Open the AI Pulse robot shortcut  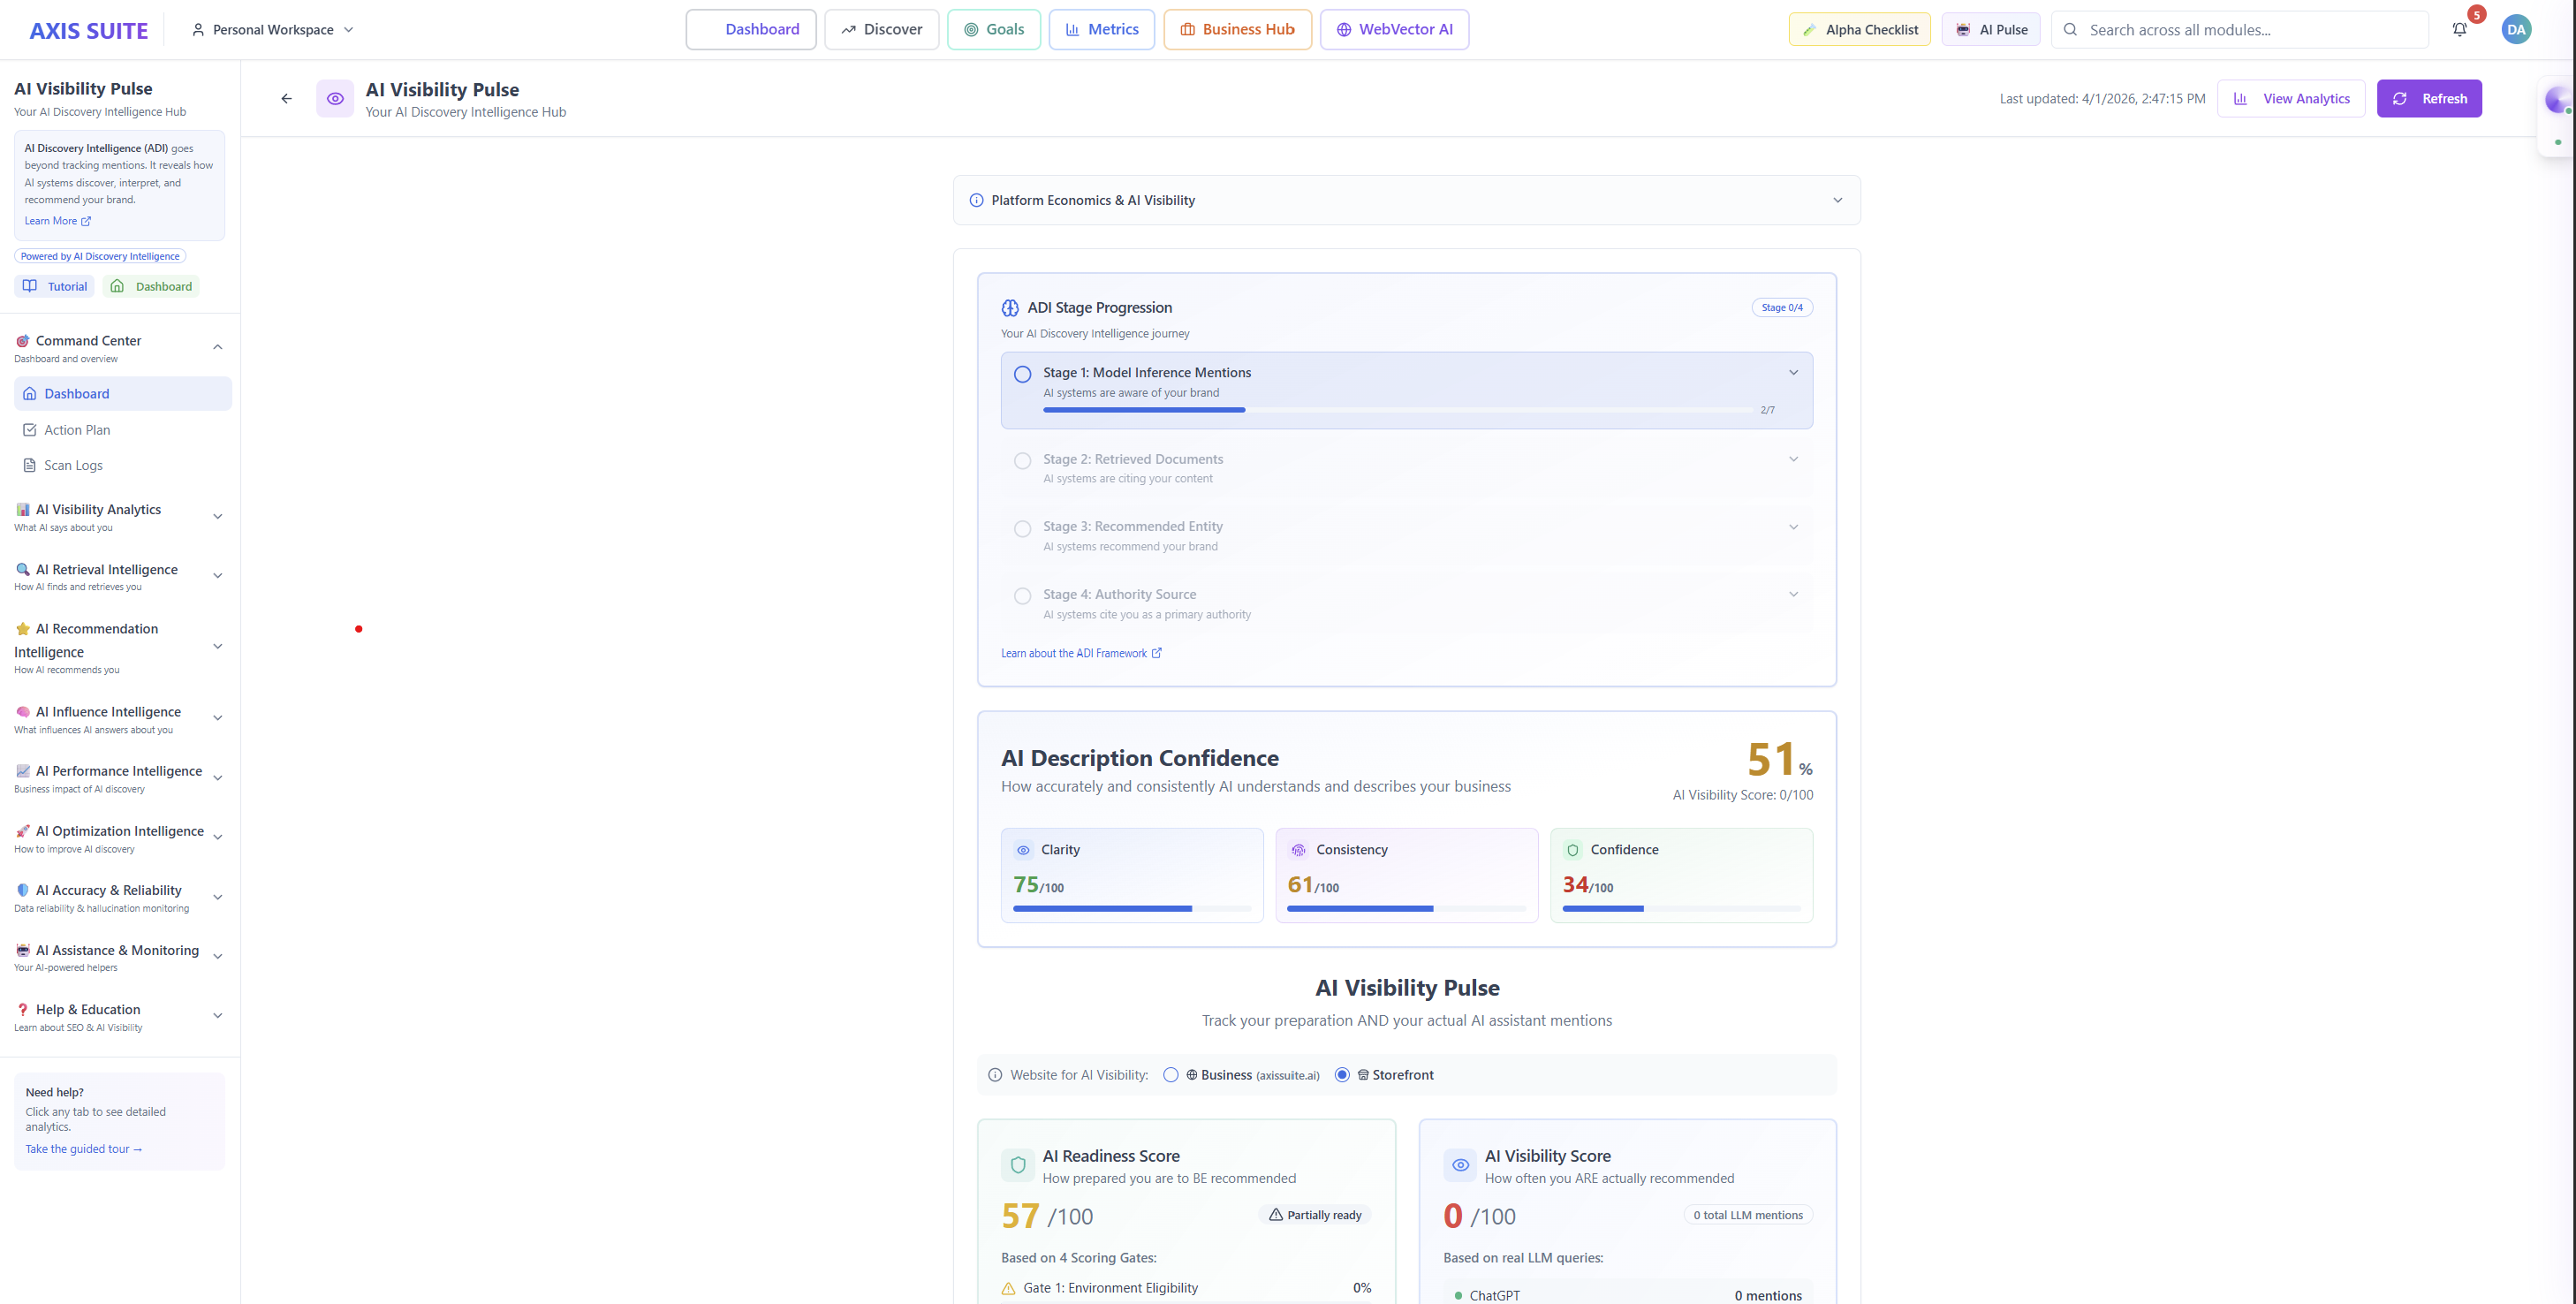pyautogui.click(x=1992, y=30)
